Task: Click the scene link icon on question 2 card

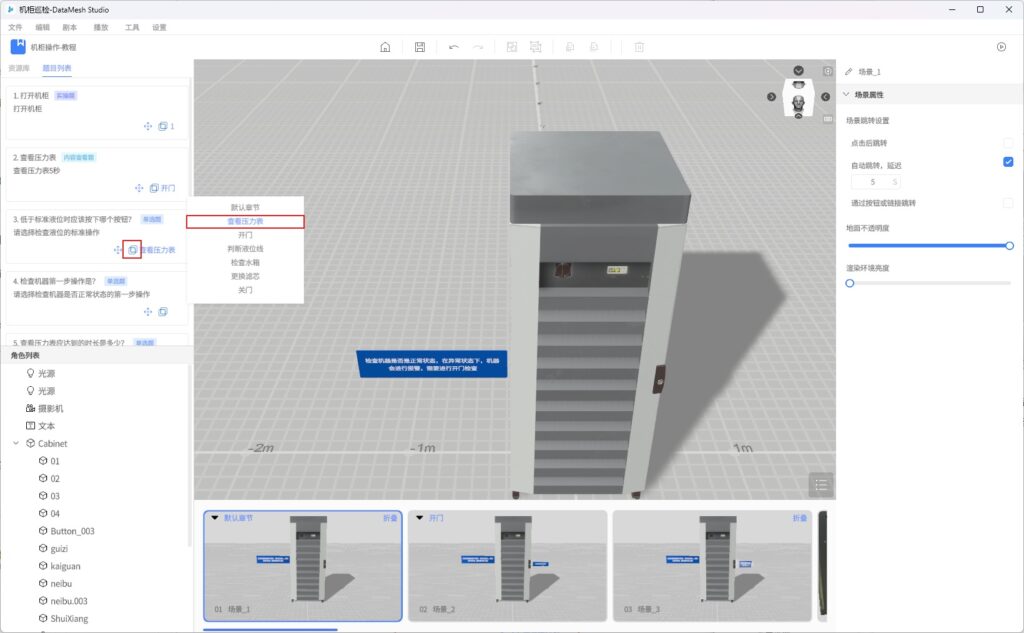Action: click(x=154, y=188)
